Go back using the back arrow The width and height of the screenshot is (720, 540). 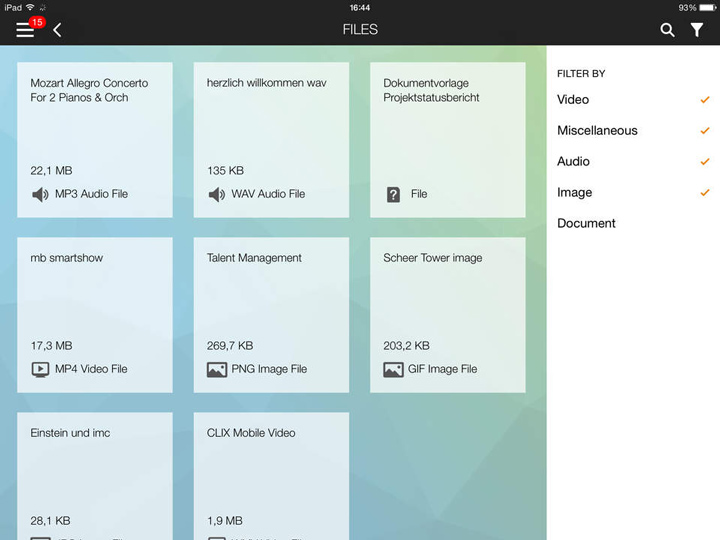tap(57, 30)
